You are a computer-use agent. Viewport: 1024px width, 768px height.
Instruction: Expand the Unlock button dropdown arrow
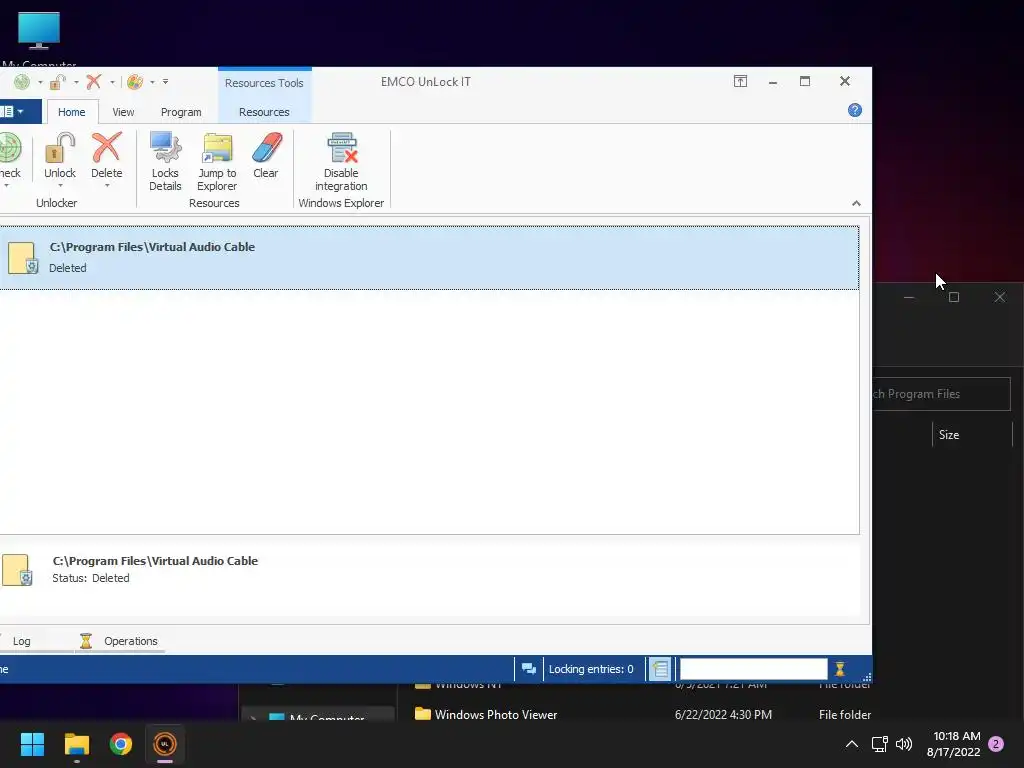60,186
